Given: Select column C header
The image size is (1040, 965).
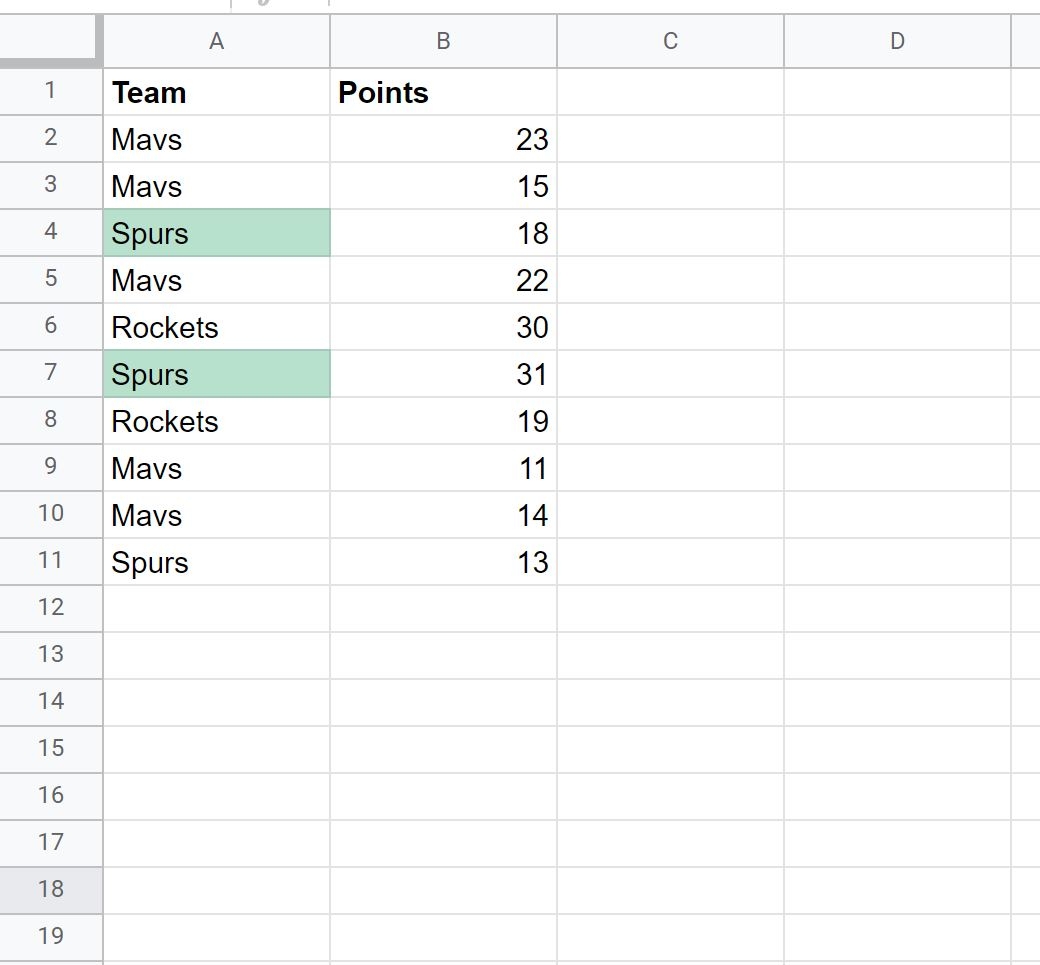Looking at the screenshot, I should [x=670, y=41].
